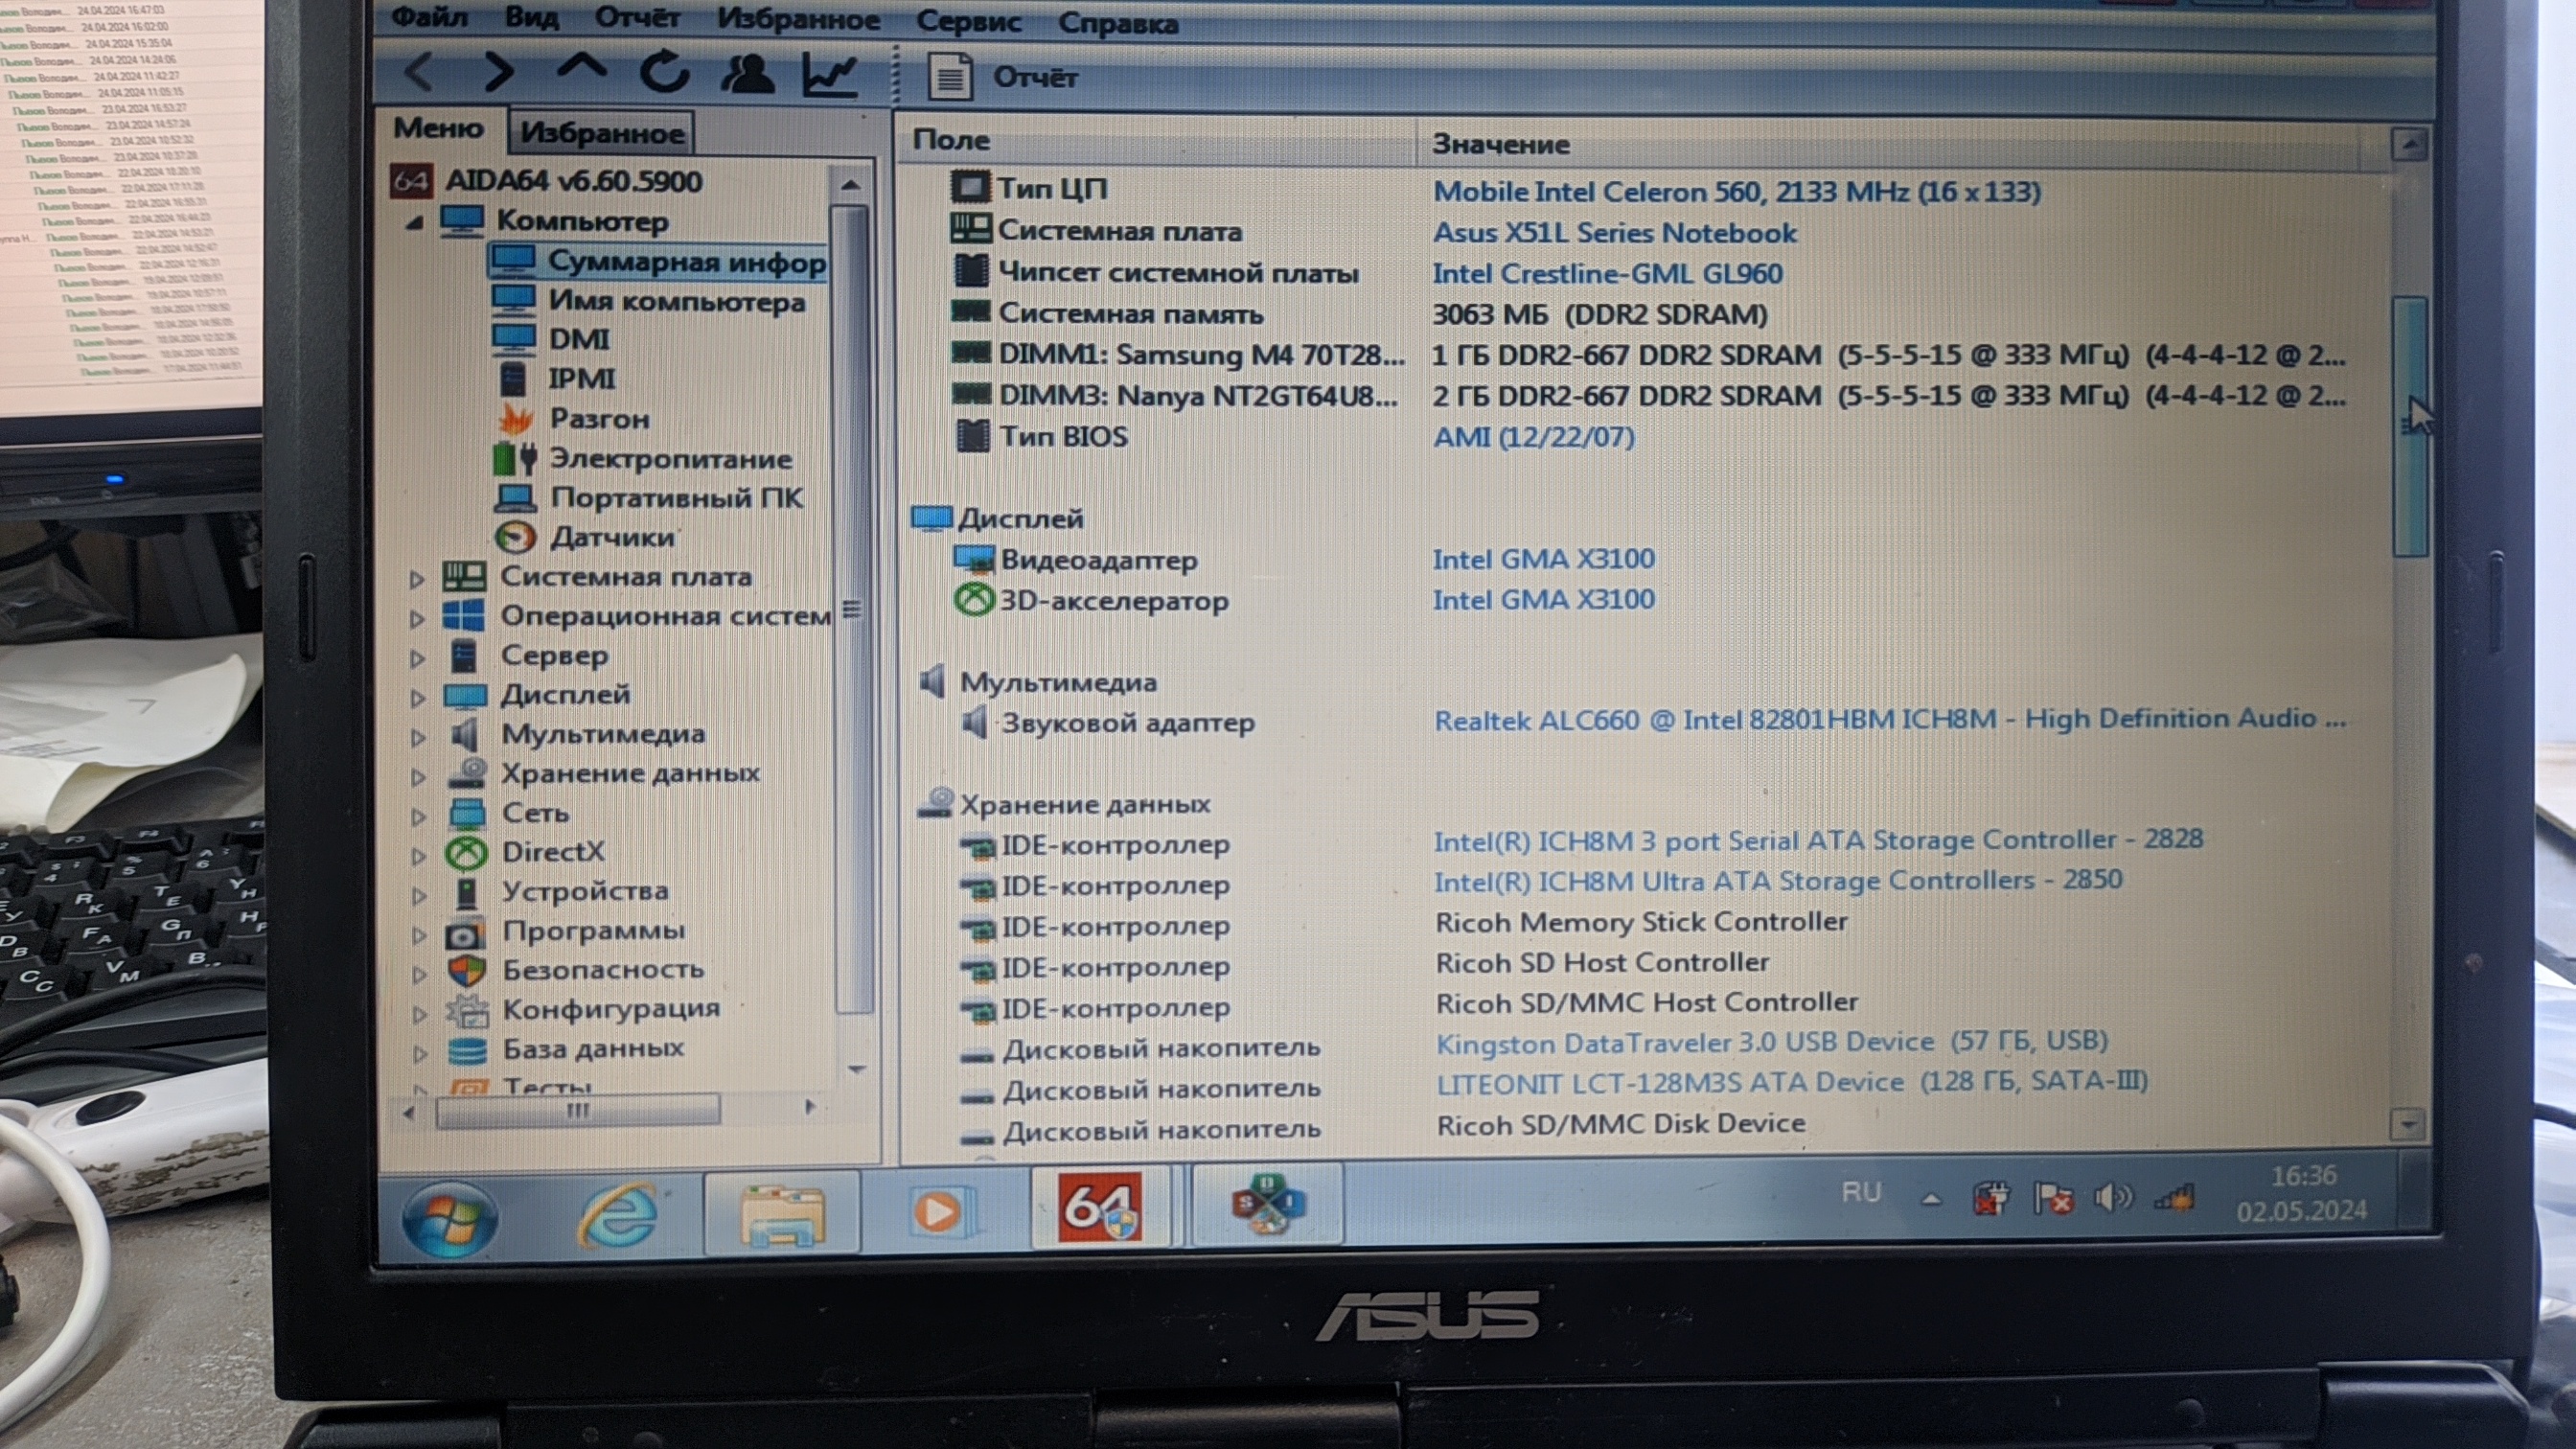Open Intel GMA X3100 link in Видеоадаптер row
The width and height of the screenshot is (2576, 1449).
[1543, 559]
